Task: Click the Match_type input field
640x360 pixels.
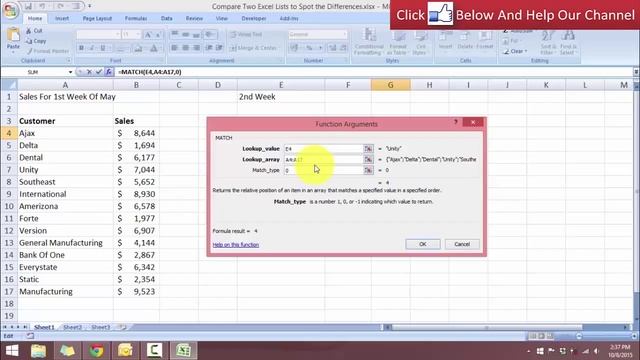Action: point(323,170)
